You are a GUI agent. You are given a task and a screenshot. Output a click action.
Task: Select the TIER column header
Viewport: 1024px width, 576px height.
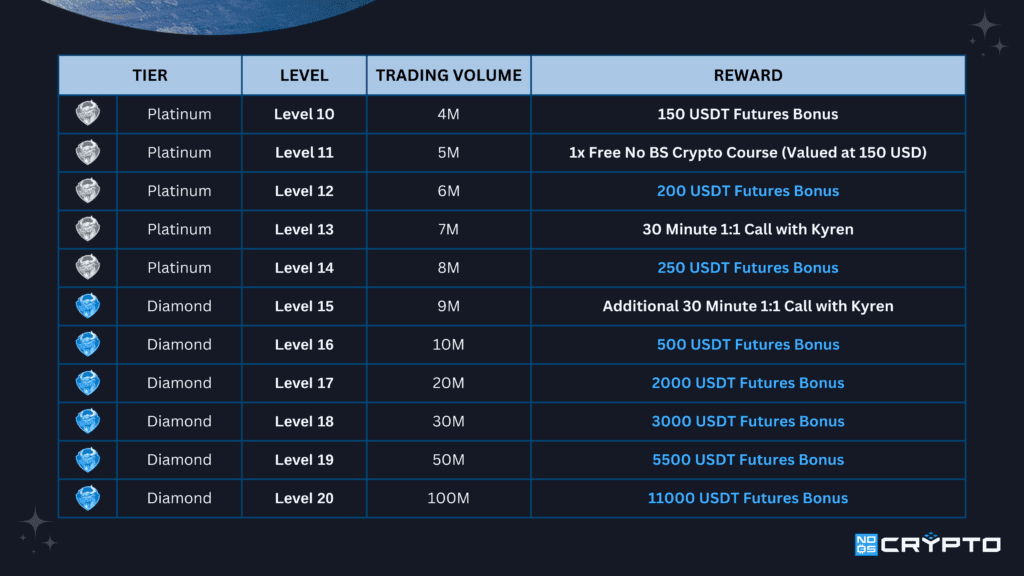(x=150, y=75)
